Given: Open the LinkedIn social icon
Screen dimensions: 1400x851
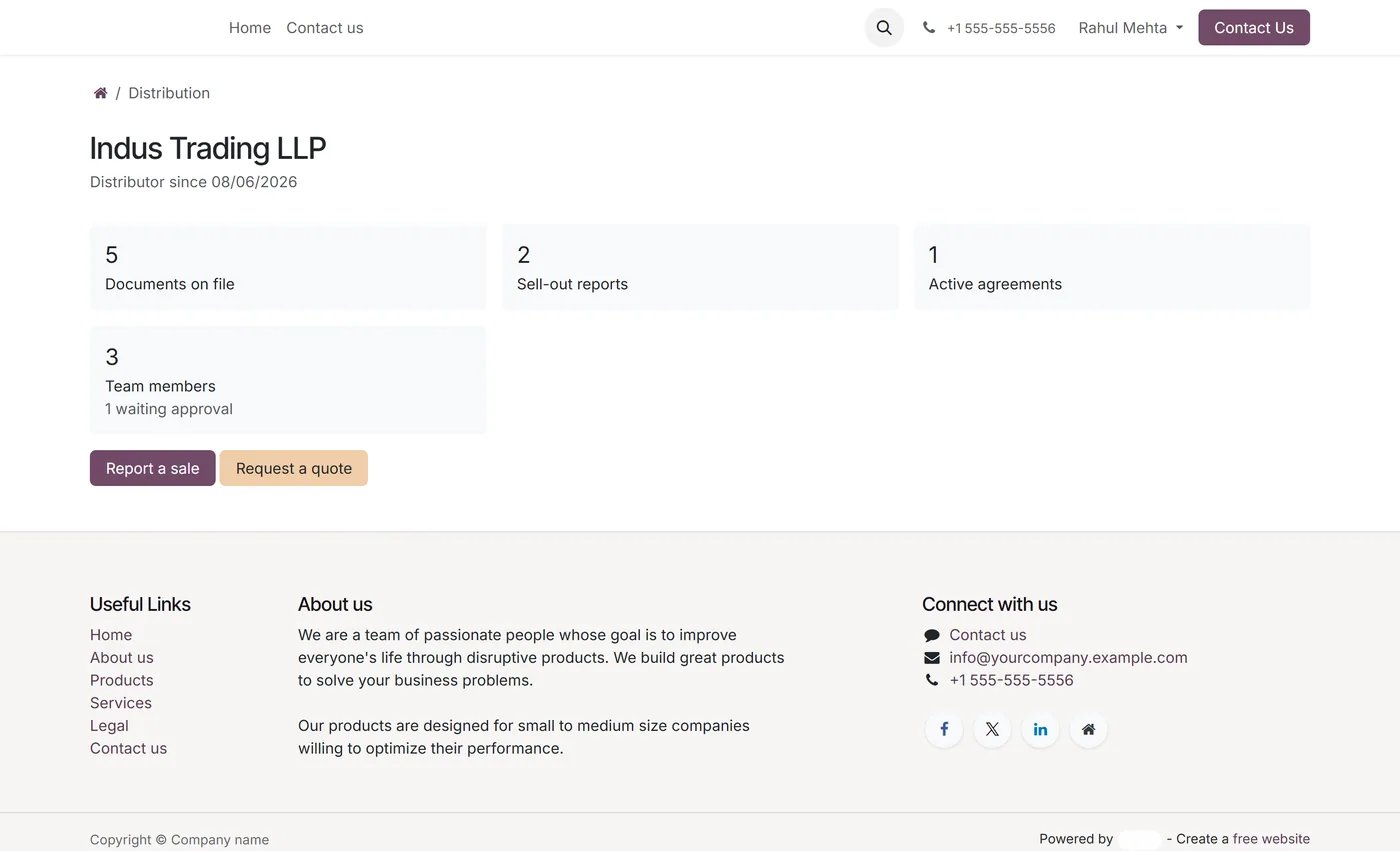Looking at the screenshot, I should coord(1040,729).
